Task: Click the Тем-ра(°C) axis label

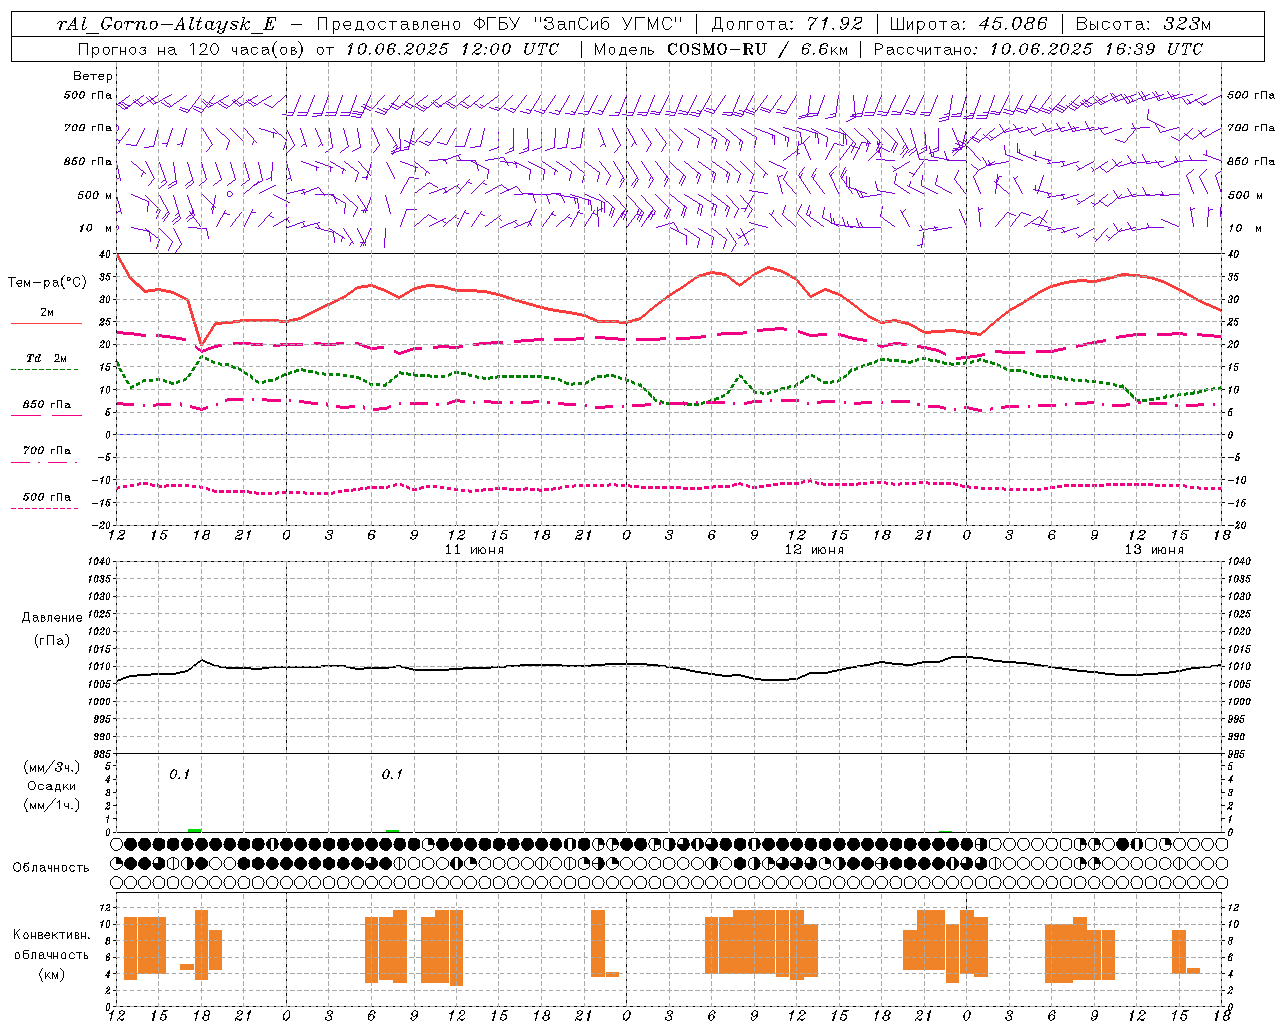Action: pyautogui.click(x=47, y=283)
